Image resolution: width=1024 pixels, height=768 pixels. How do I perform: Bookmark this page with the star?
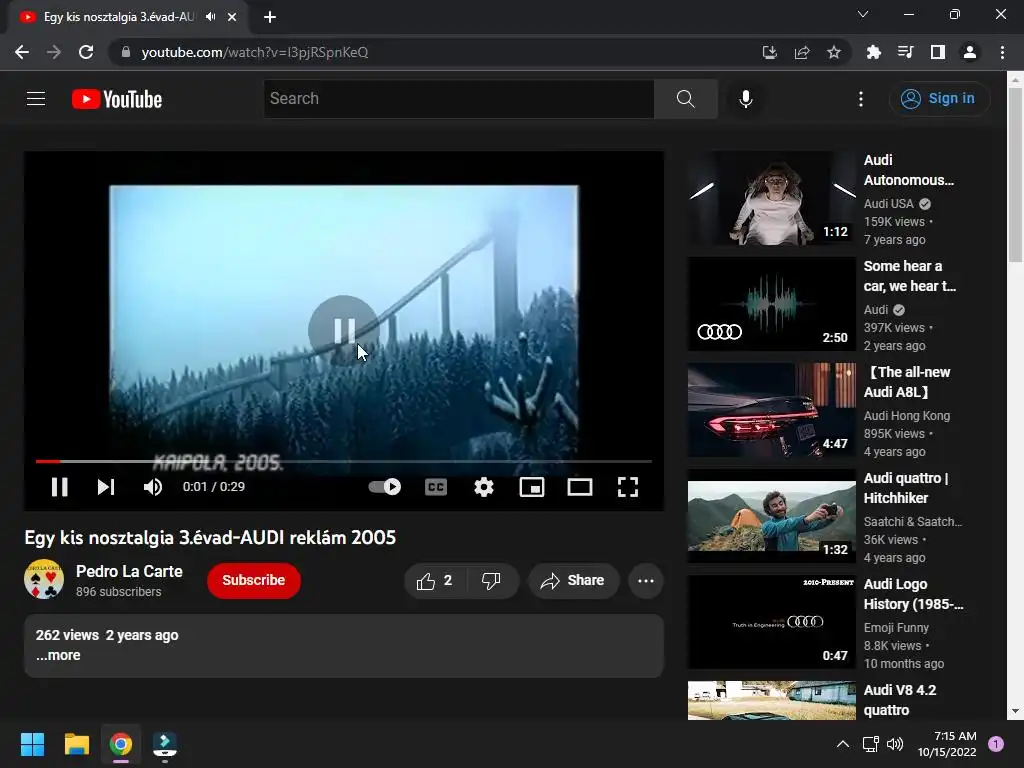coord(834,52)
